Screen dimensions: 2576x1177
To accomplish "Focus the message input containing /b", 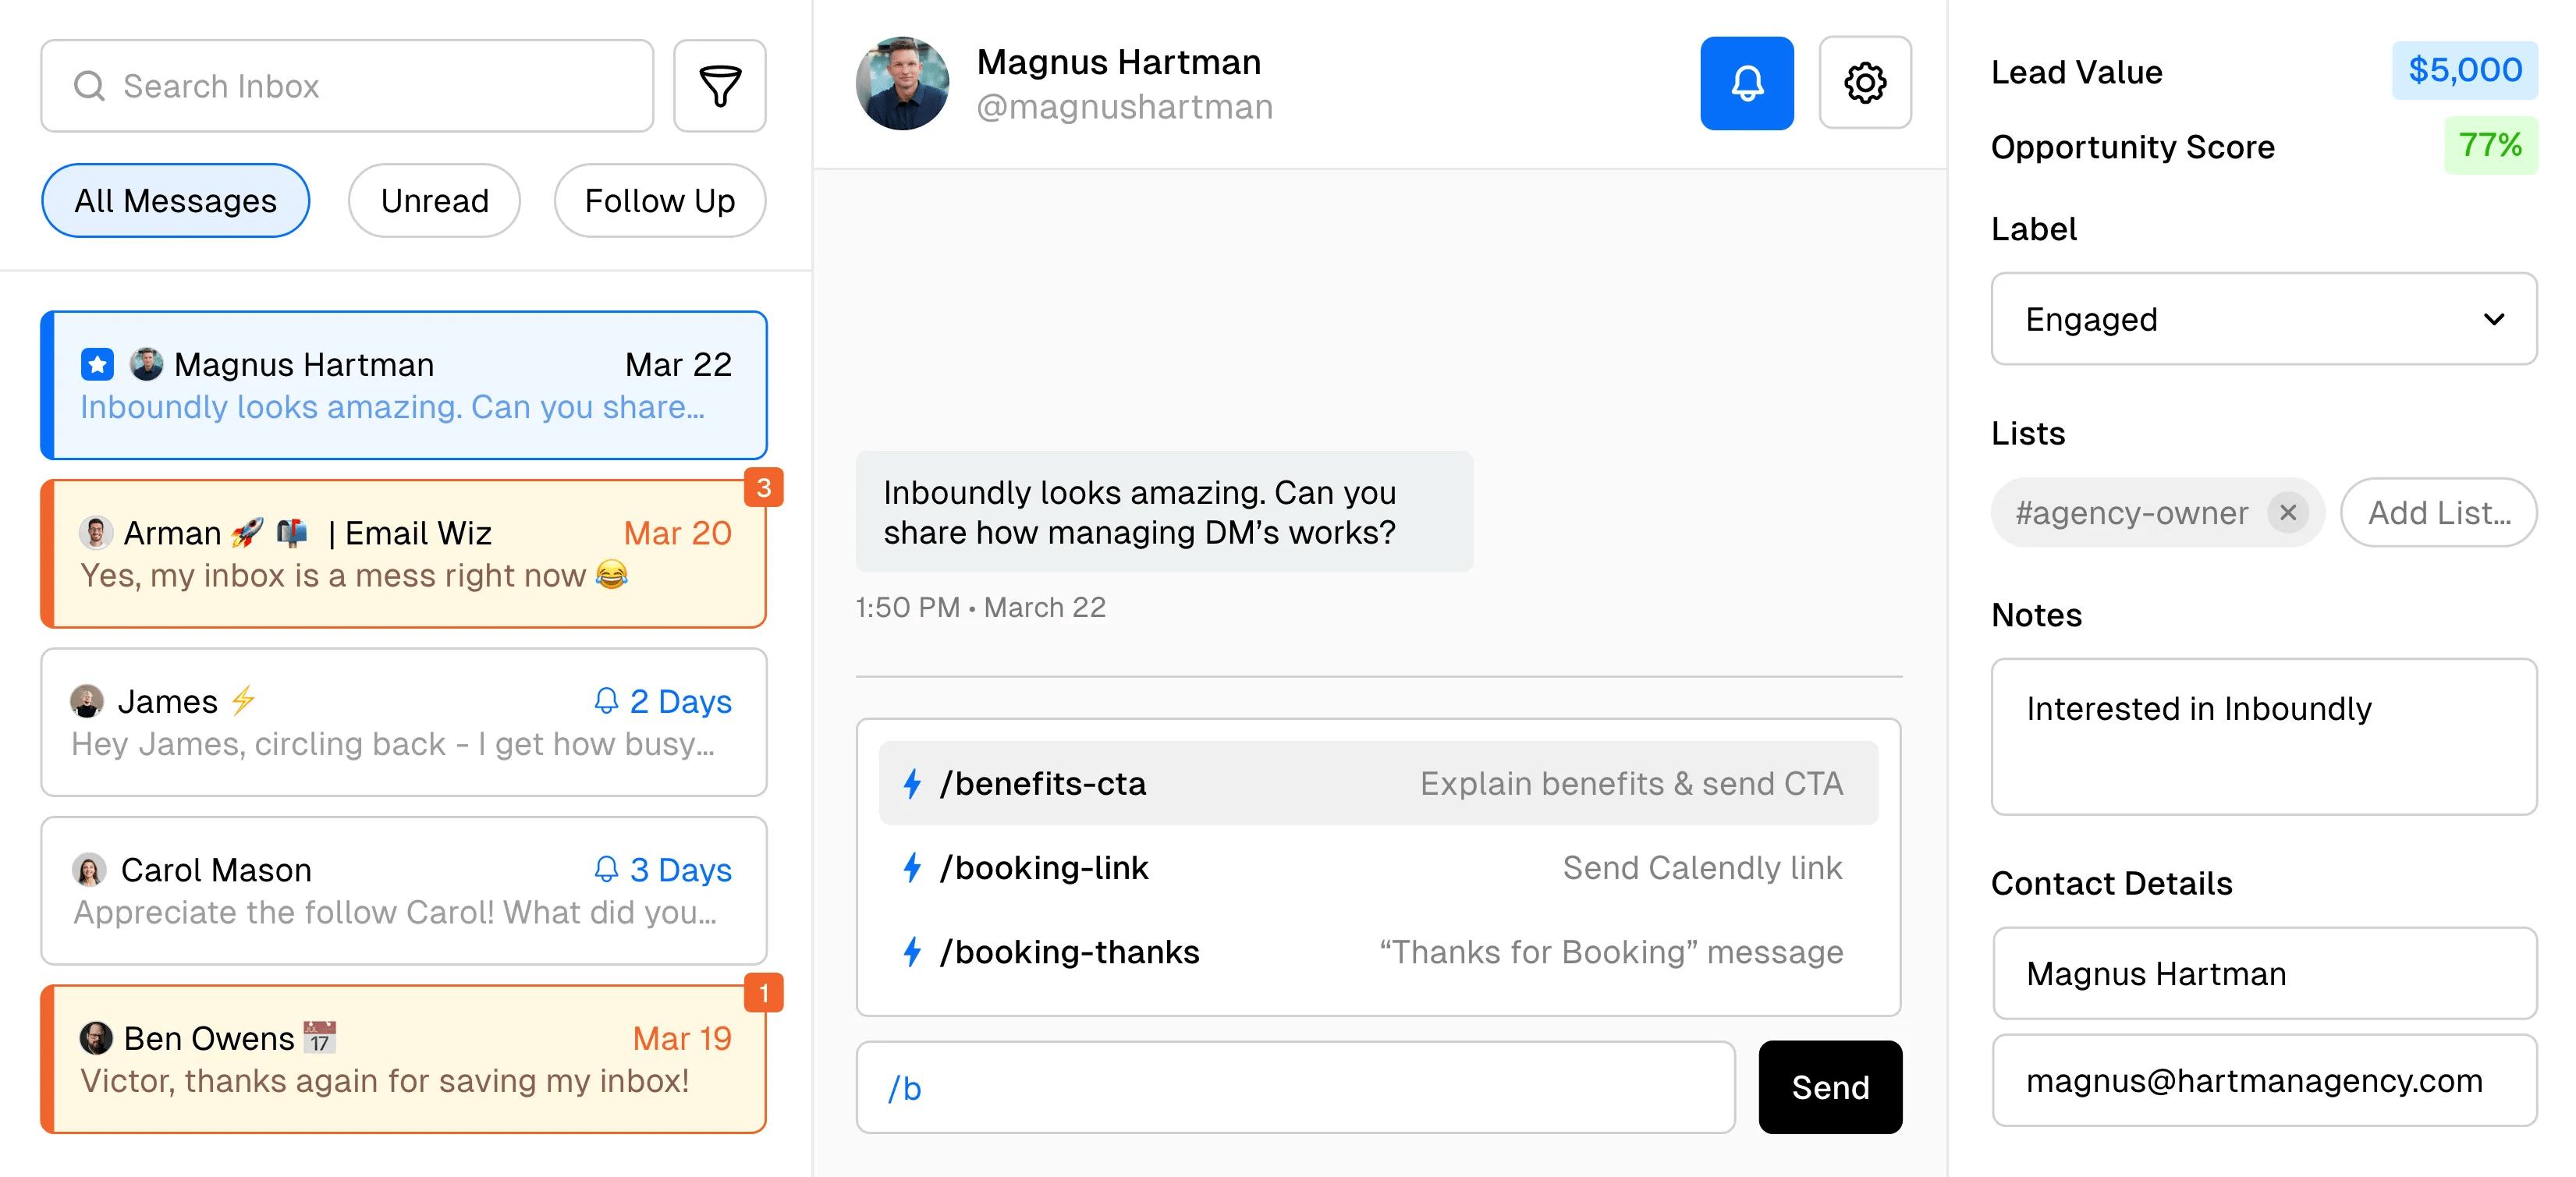I will tap(1295, 1087).
